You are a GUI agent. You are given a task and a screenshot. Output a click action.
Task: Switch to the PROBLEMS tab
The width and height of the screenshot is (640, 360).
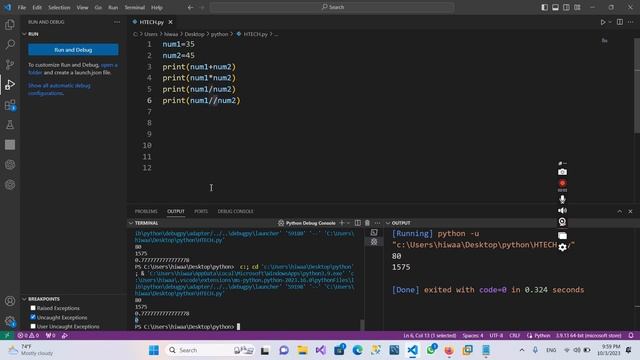[x=146, y=211]
